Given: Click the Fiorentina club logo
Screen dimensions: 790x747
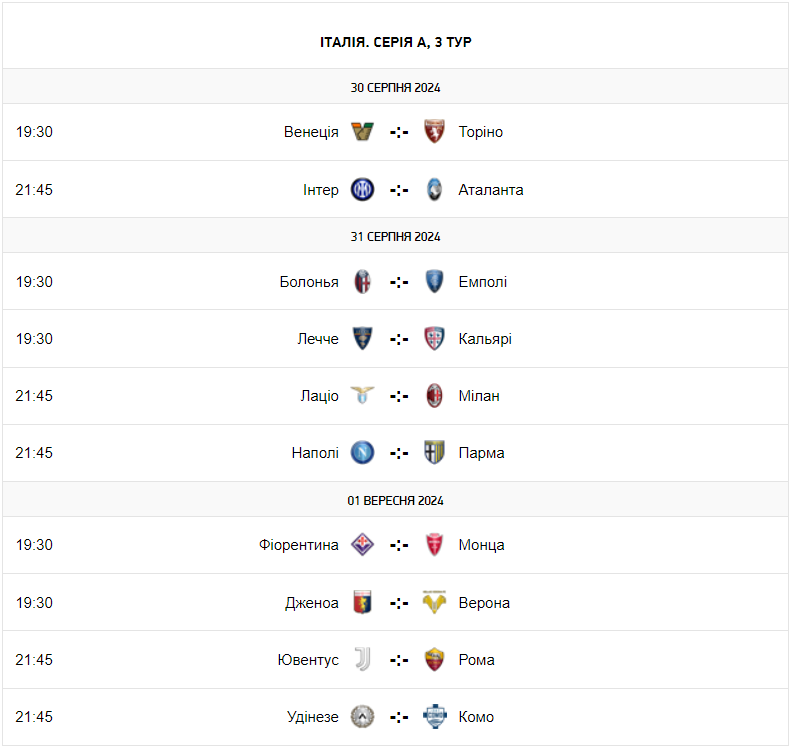Looking at the screenshot, I should click(x=362, y=545).
